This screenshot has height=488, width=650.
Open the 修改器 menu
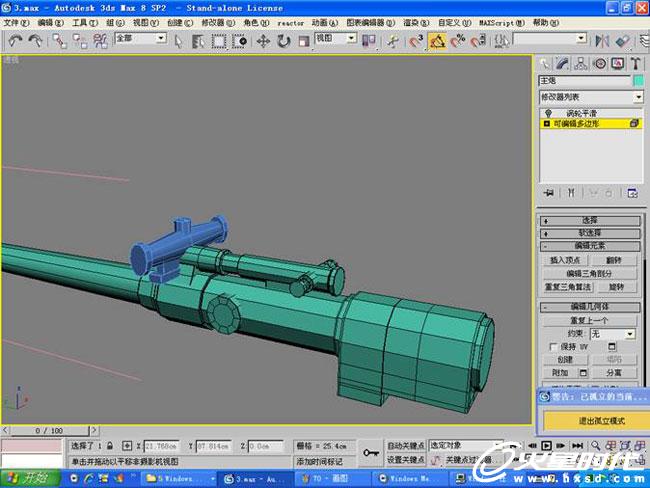click(218, 23)
